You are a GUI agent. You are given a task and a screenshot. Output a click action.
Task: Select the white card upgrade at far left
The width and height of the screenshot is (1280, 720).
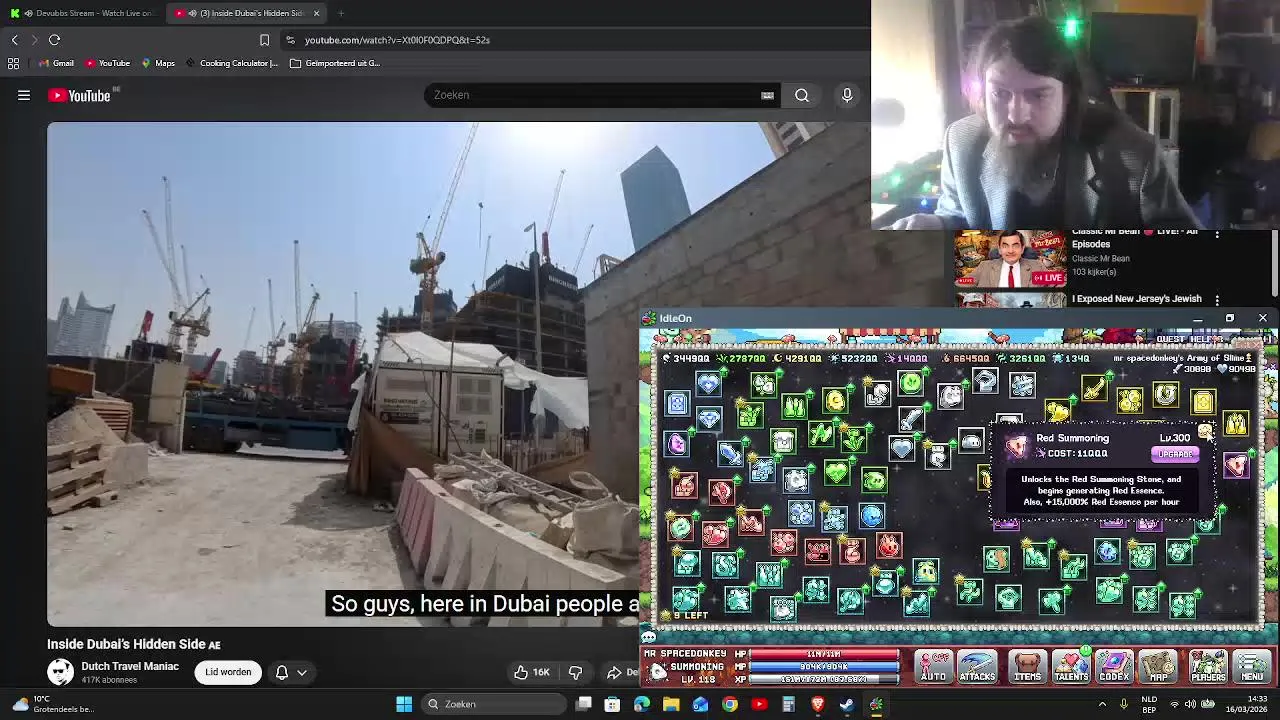point(677,403)
